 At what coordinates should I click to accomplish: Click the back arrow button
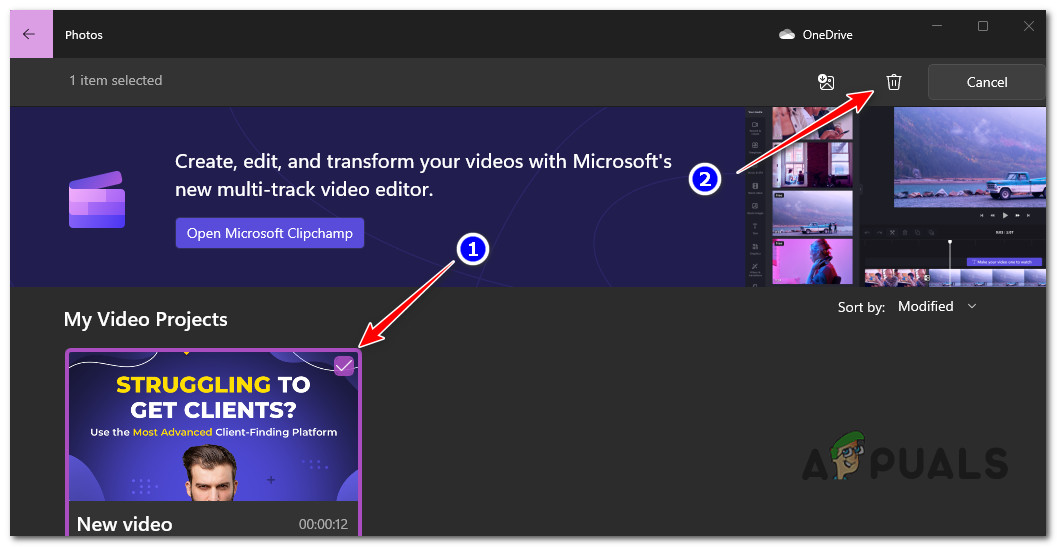pos(29,34)
